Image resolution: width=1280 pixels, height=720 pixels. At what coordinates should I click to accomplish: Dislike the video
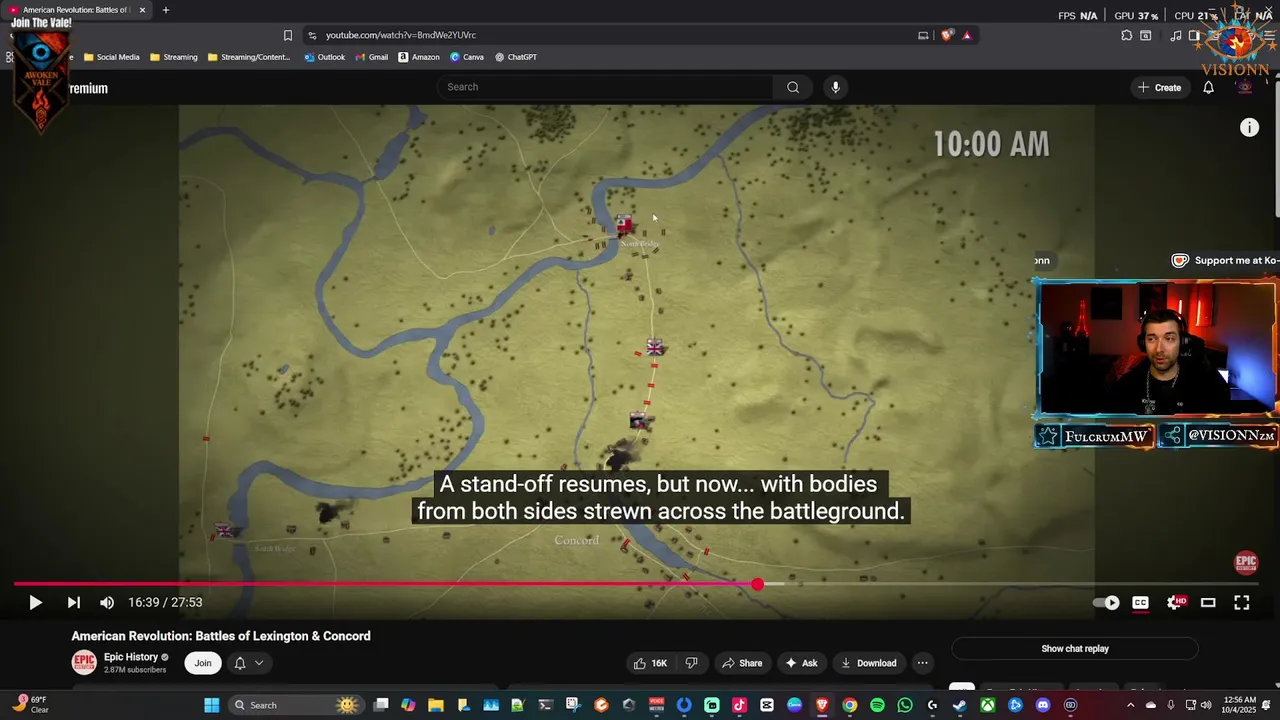[x=691, y=663]
